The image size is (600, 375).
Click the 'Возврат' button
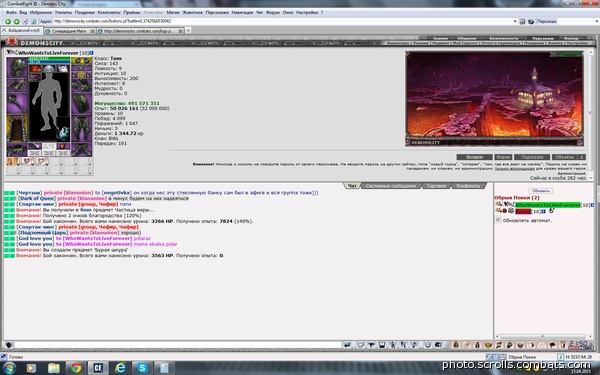coord(474,157)
